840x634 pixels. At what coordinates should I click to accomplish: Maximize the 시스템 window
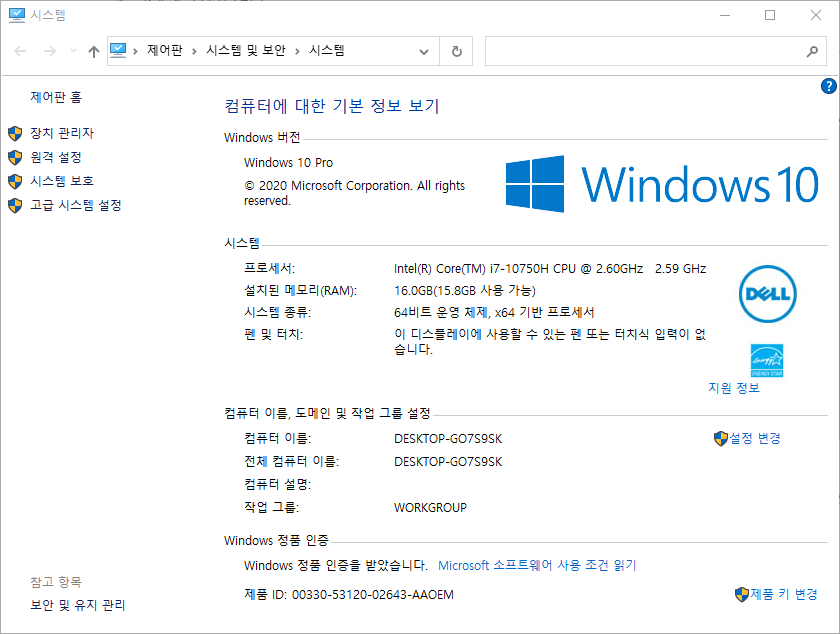tap(770, 15)
